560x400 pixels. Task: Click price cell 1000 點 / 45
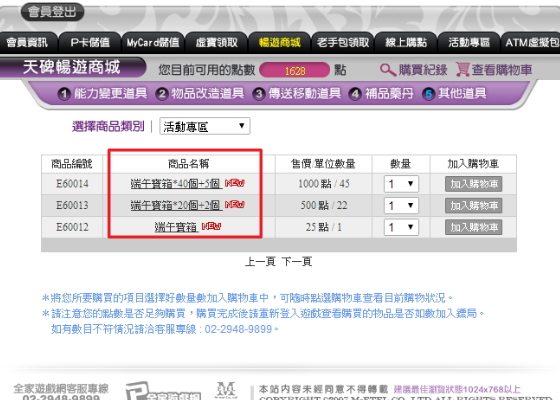[324, 184]
